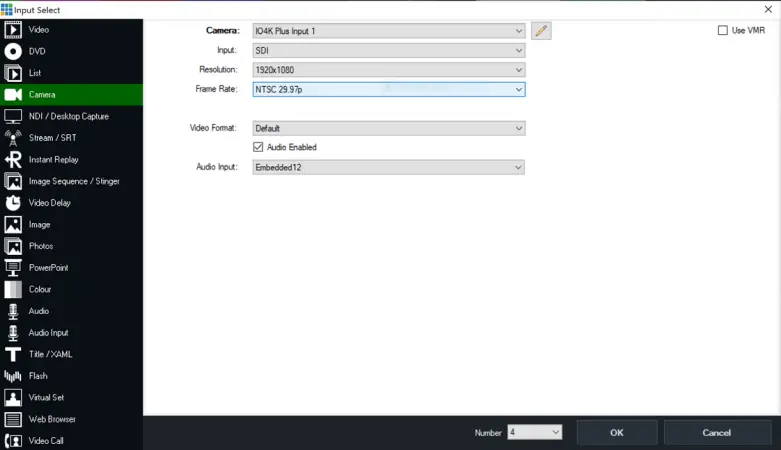
Task: Open the Camera device dropdown
Action: click(389, 31)
